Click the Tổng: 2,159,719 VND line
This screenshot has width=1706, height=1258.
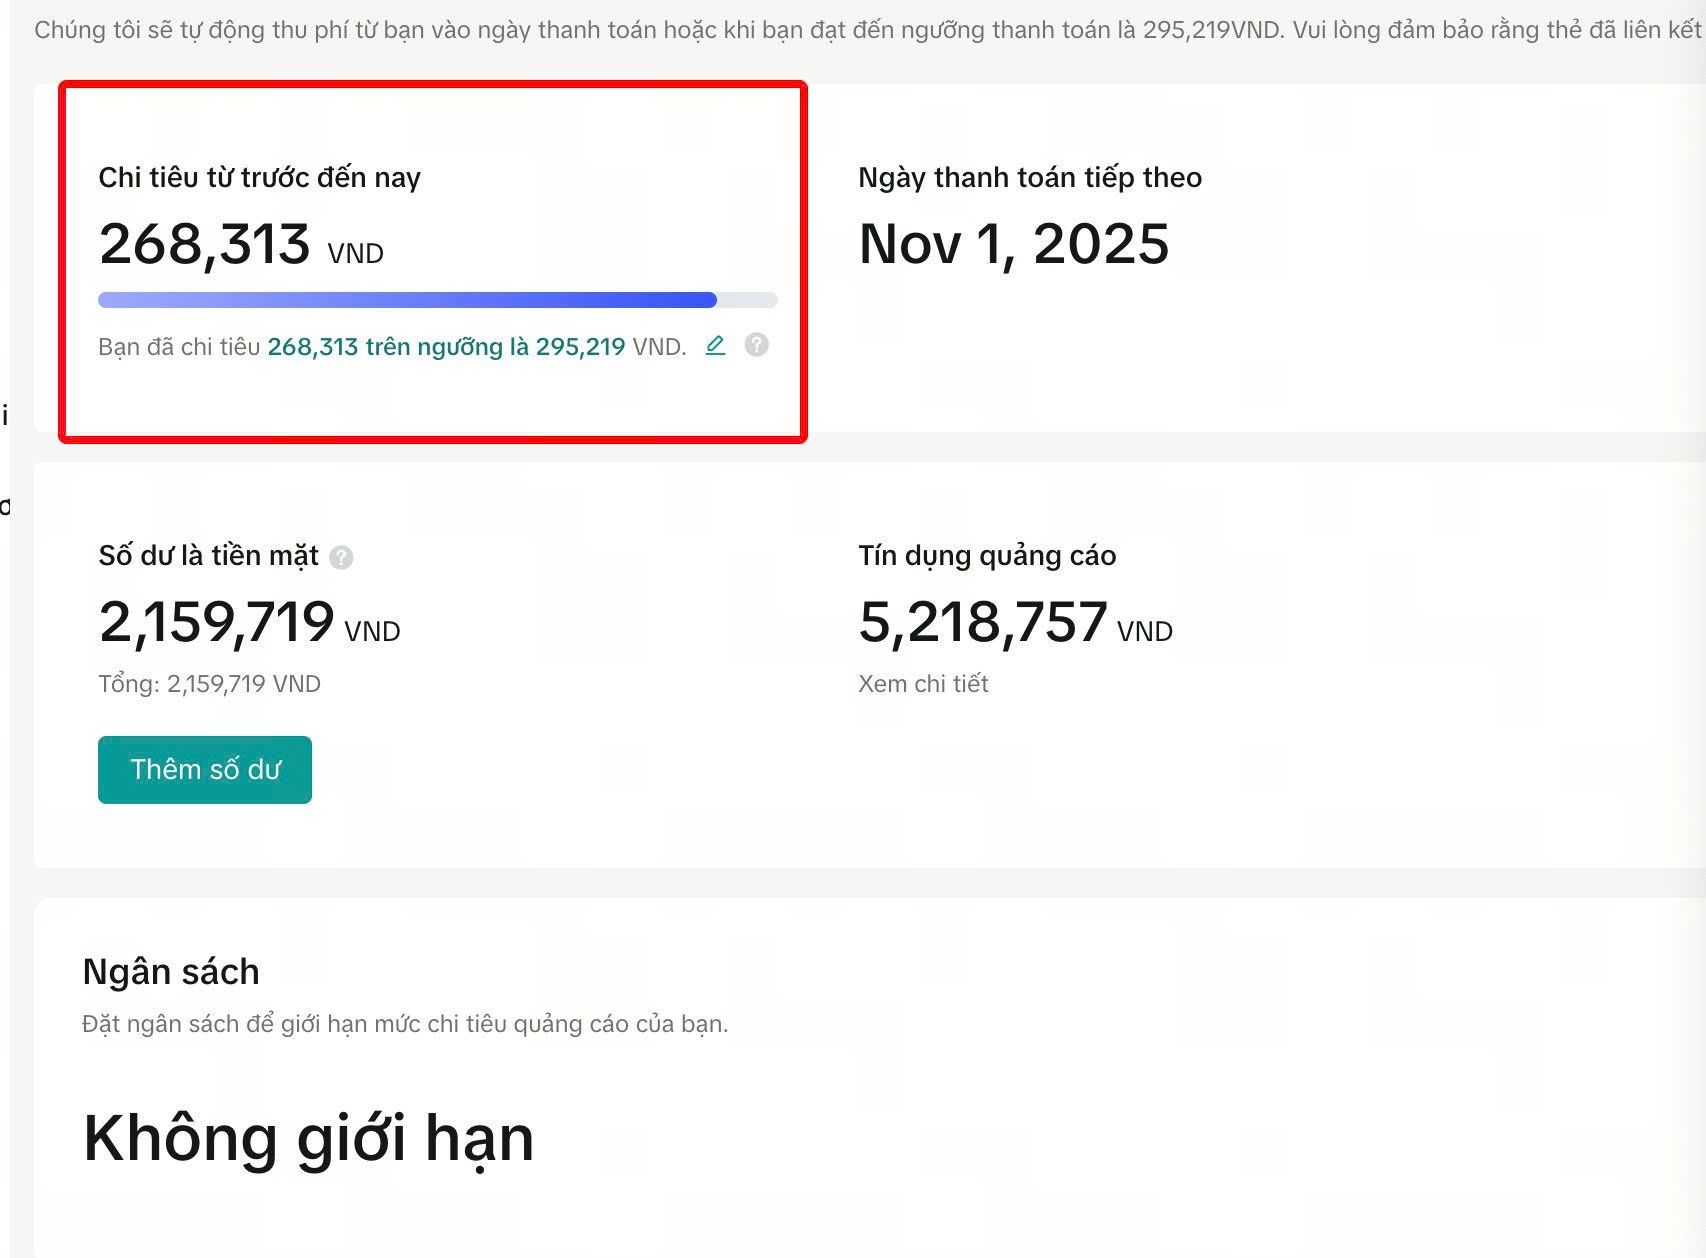209,684
